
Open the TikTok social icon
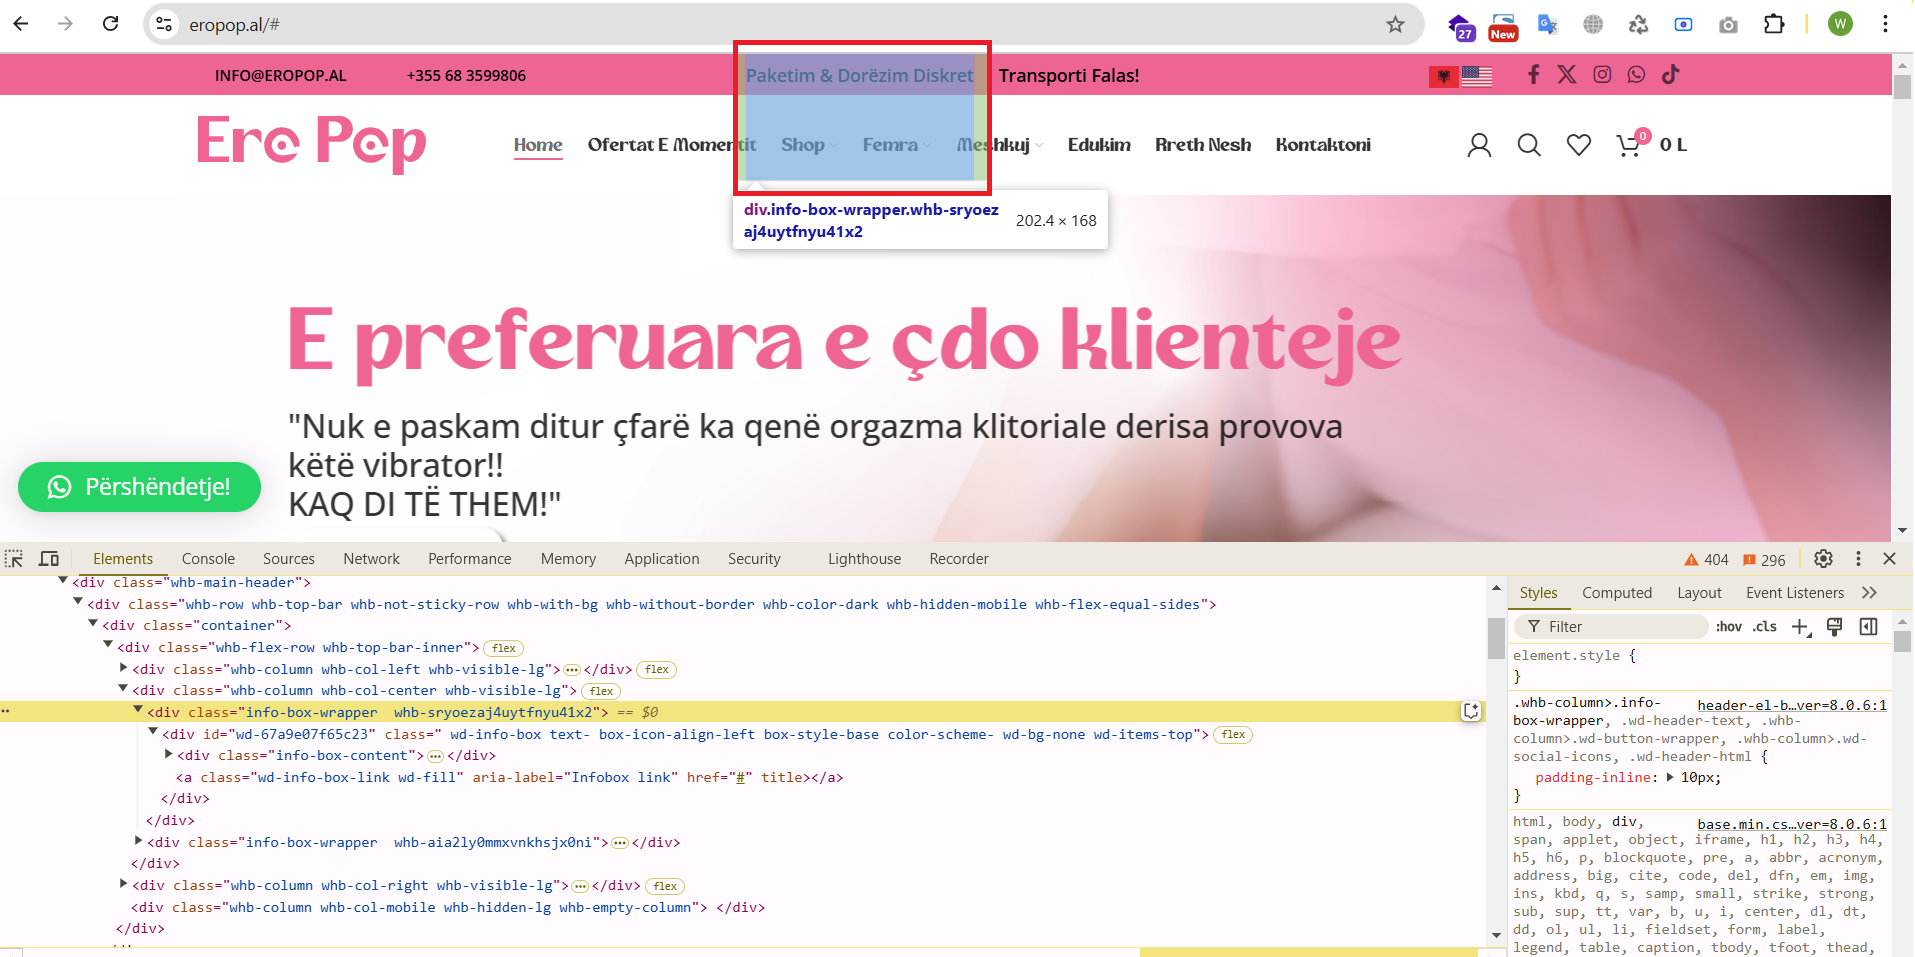pyautogui.click(x=1670, y=74)
